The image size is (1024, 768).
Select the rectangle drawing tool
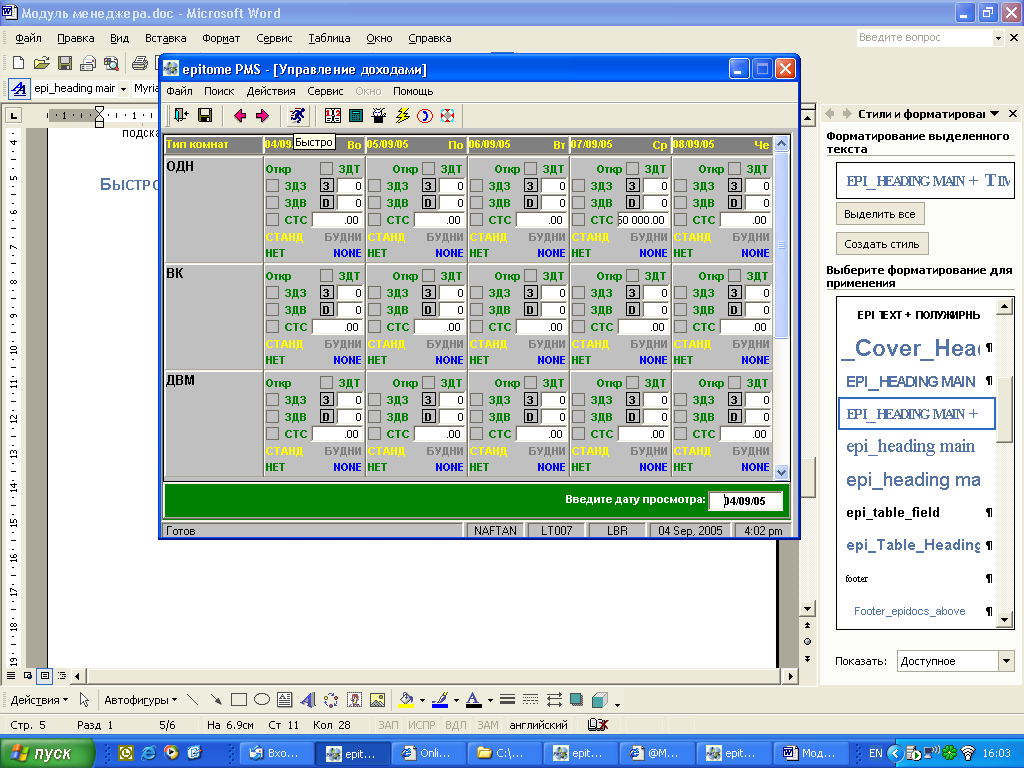pyautogui.click(x=238, y=699)
